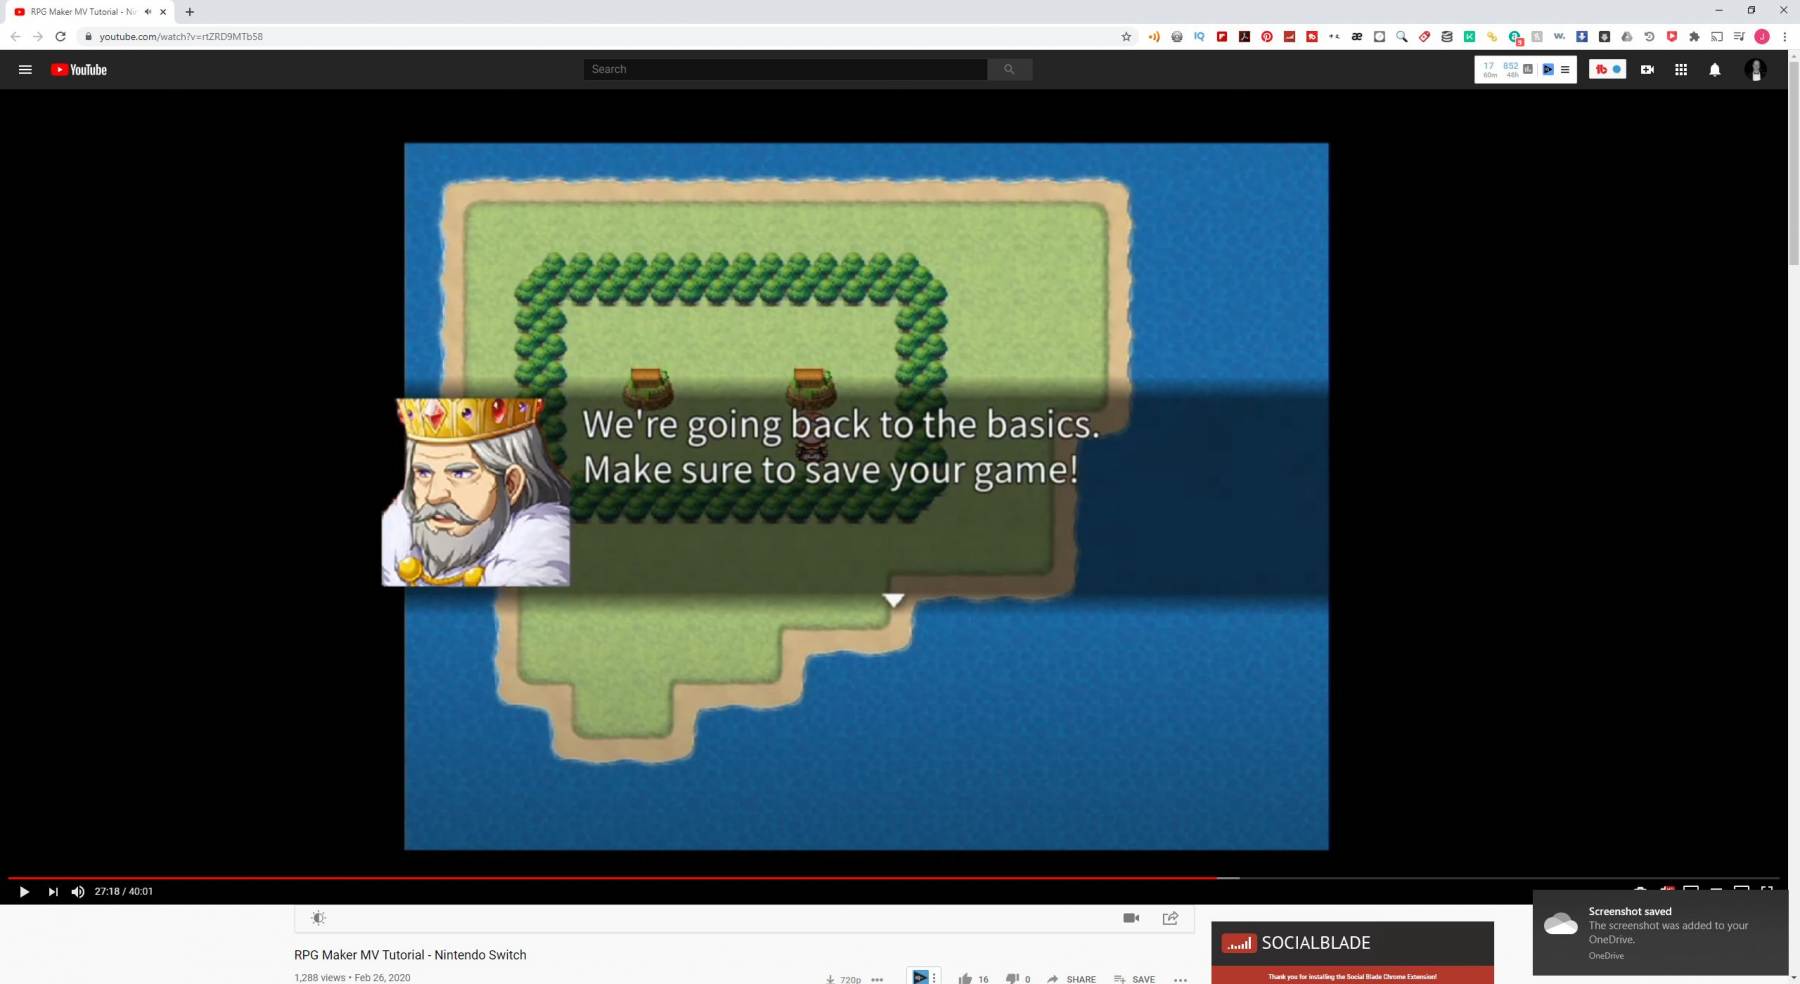Select the RPG Maker MV Tutorial tab
This screenshot has height=984, width=1800.
pyautogui.click(x=88, y=12)
